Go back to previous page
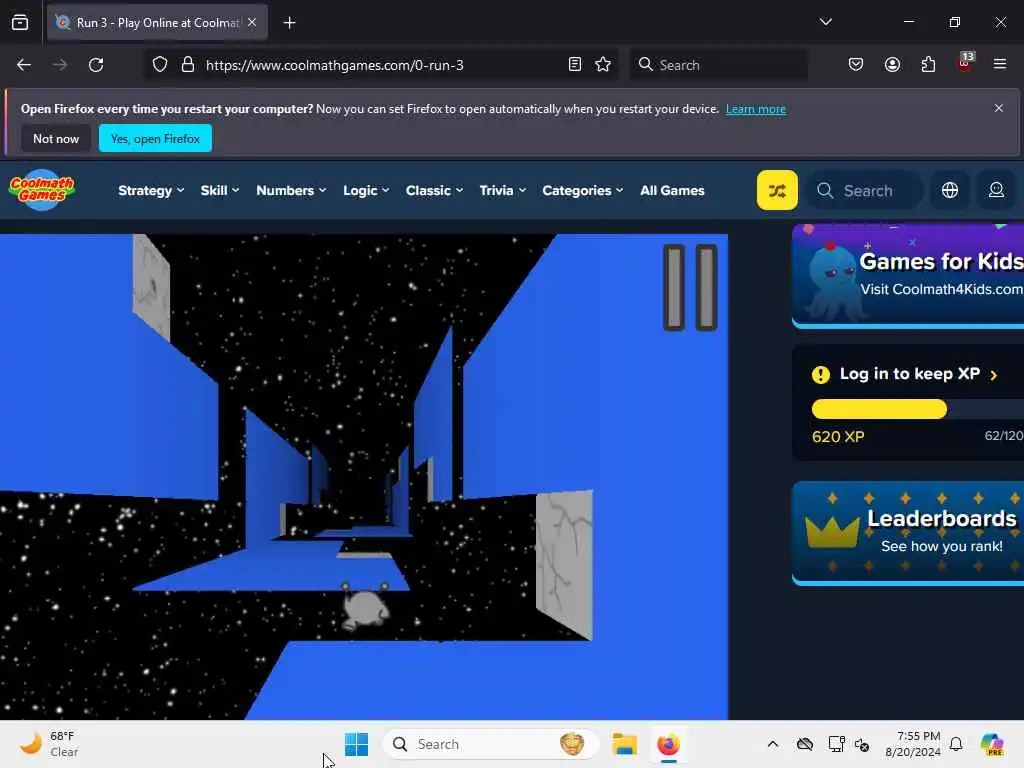The height and width of the screenshot is (768, 1024). [x=24, y=65]
